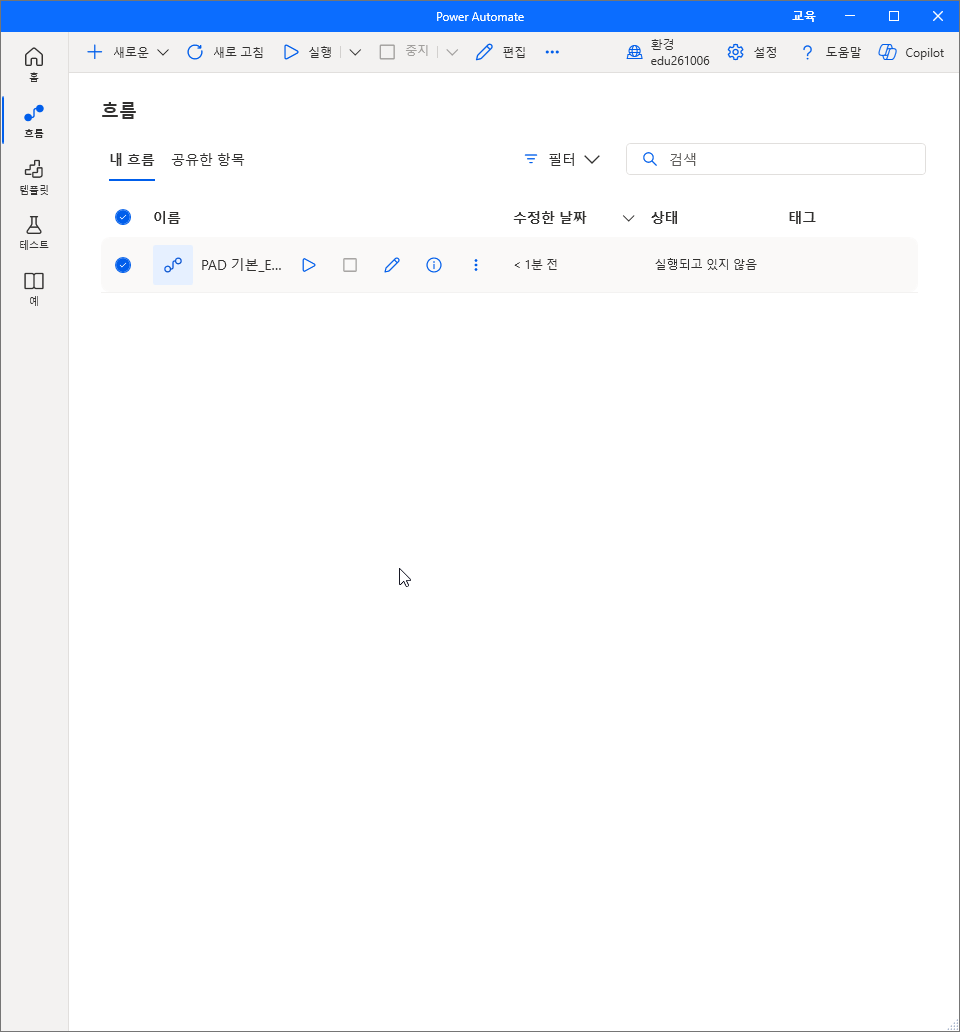Sort by Name (이름) column header
960x1032 pixels.
(x=166, y=217)
